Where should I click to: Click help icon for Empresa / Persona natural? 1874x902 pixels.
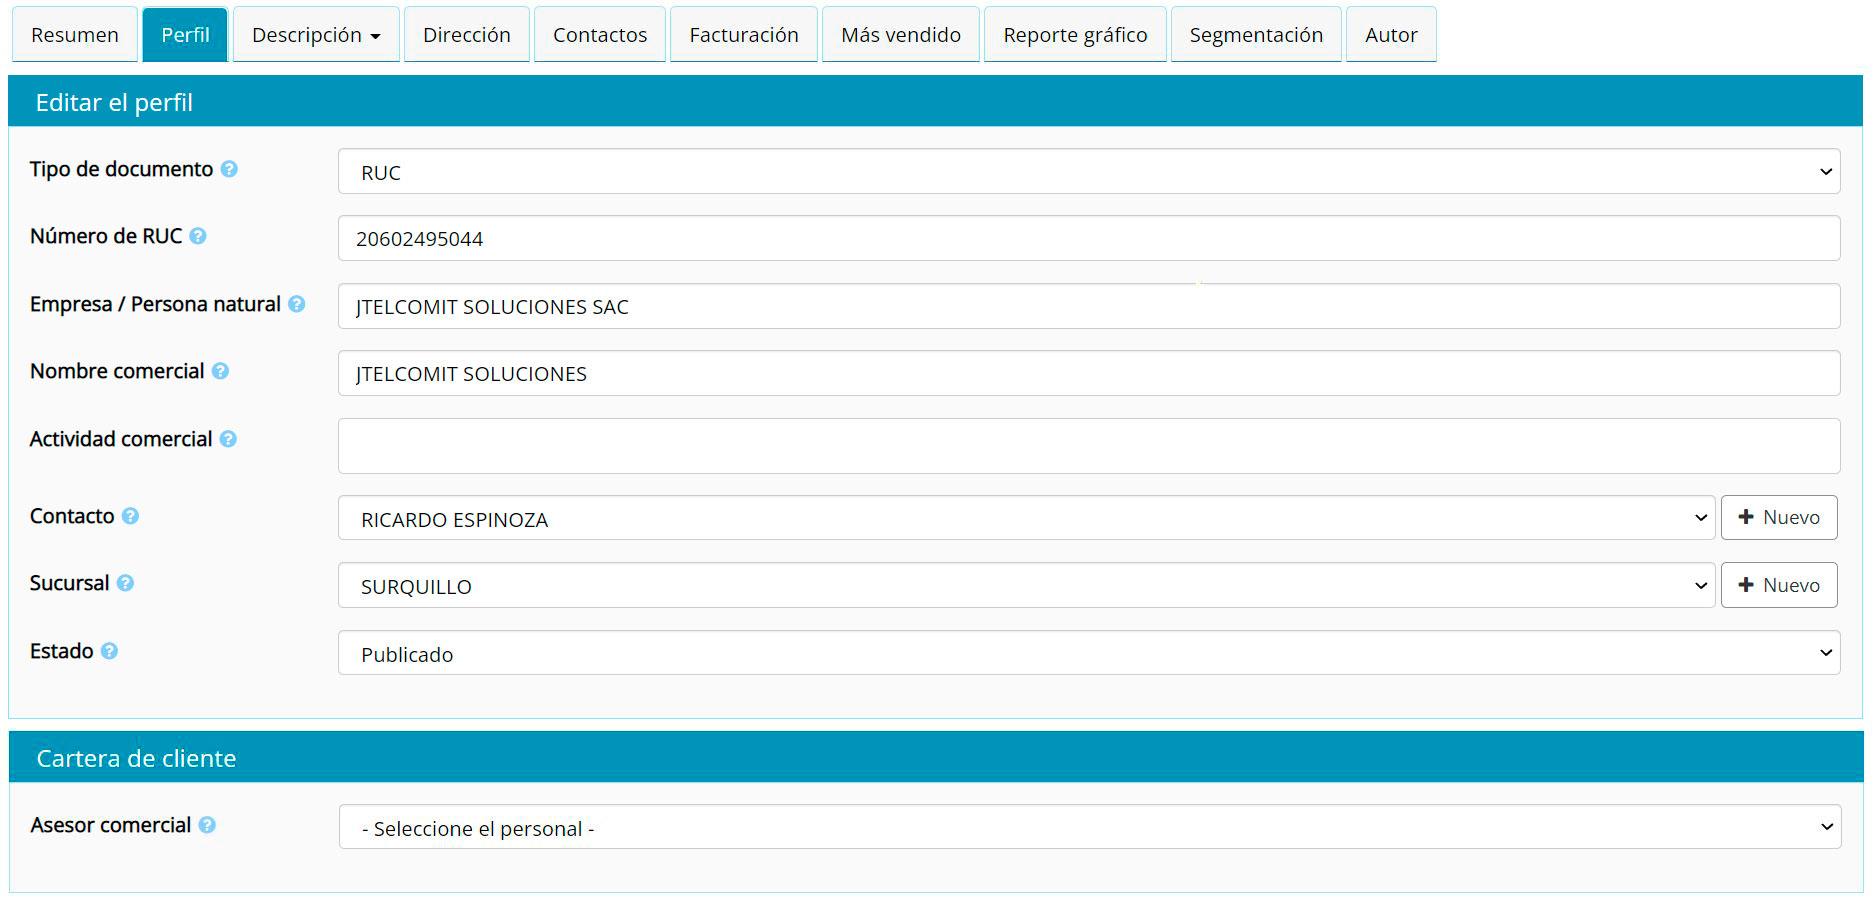[x=297, y=304]
